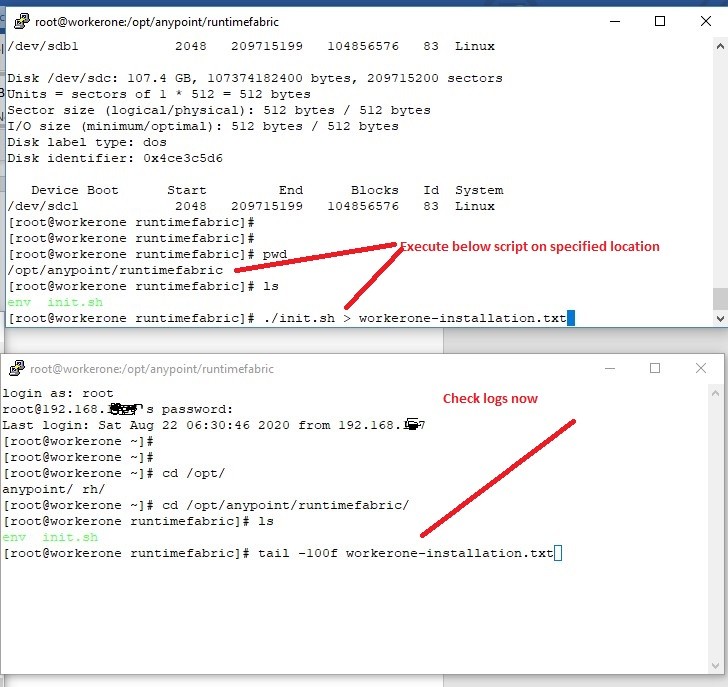
Task: Click 'Units = sectors of 1 * 512' line
Action: [159, 94]
